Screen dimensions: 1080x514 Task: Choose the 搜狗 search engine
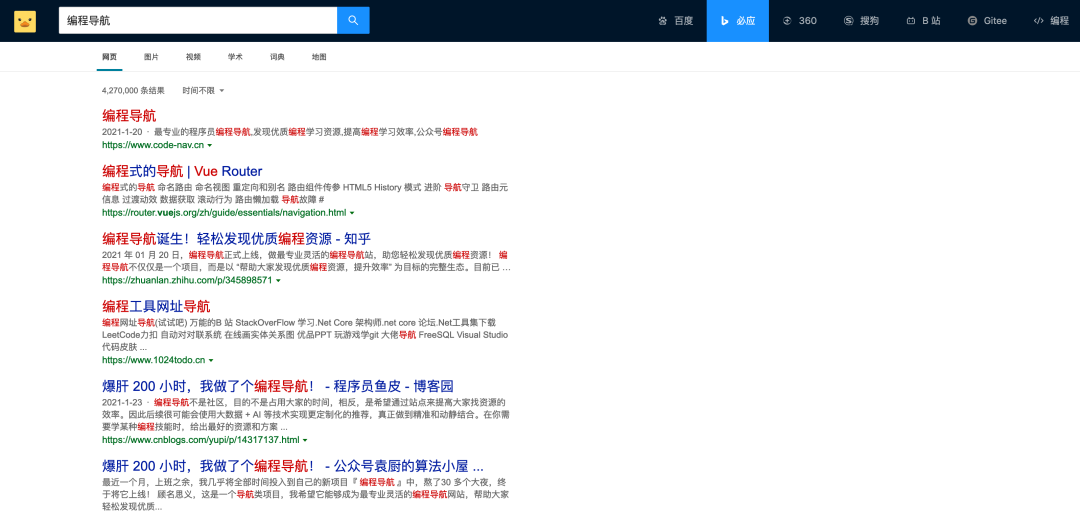[862, 21]
